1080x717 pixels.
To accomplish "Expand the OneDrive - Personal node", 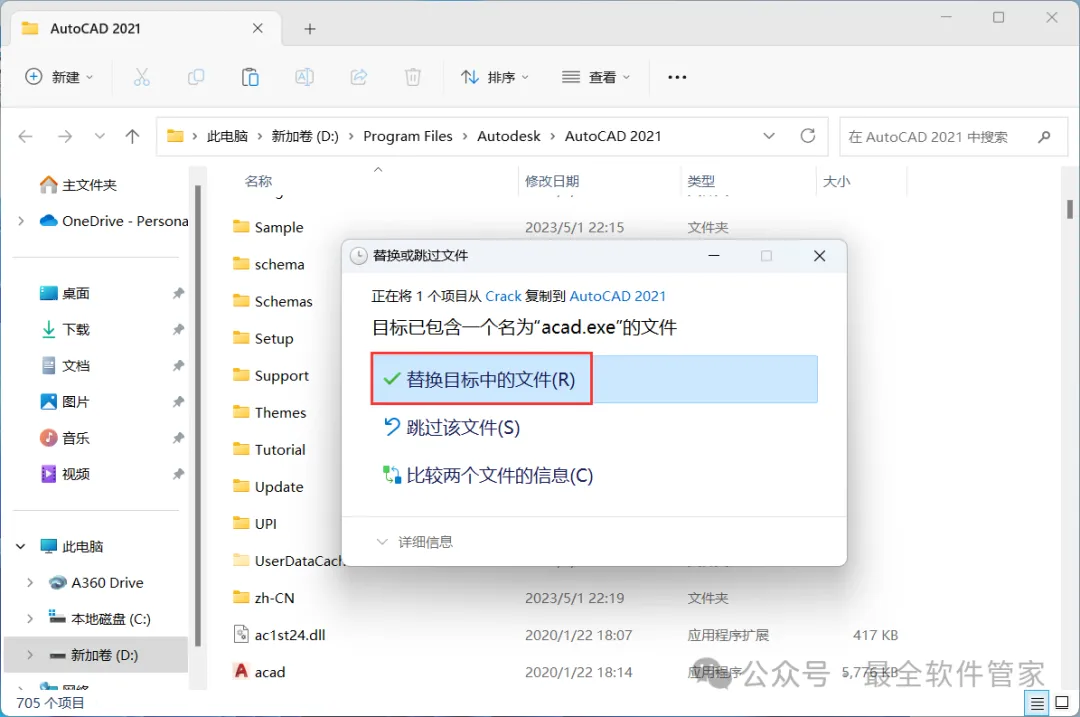I will pyautogui.click(x=21, y=221).
